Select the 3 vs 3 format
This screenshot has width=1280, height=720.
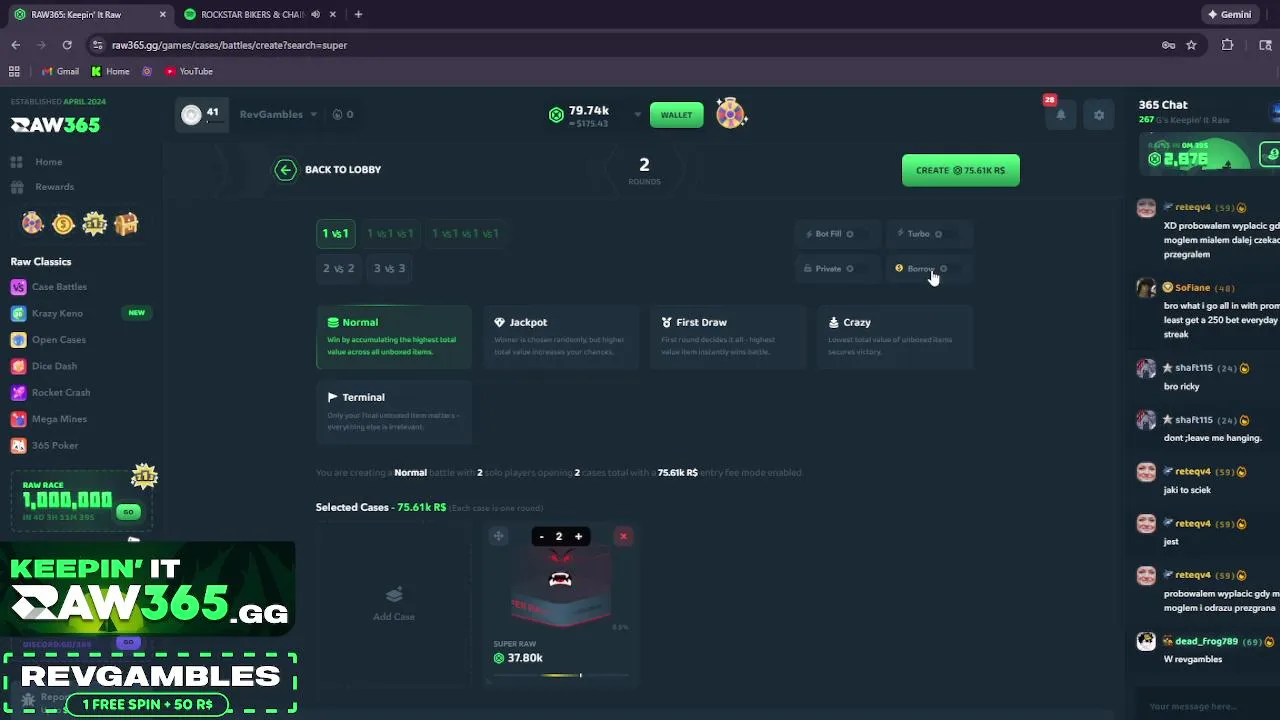tap(389, 268)
